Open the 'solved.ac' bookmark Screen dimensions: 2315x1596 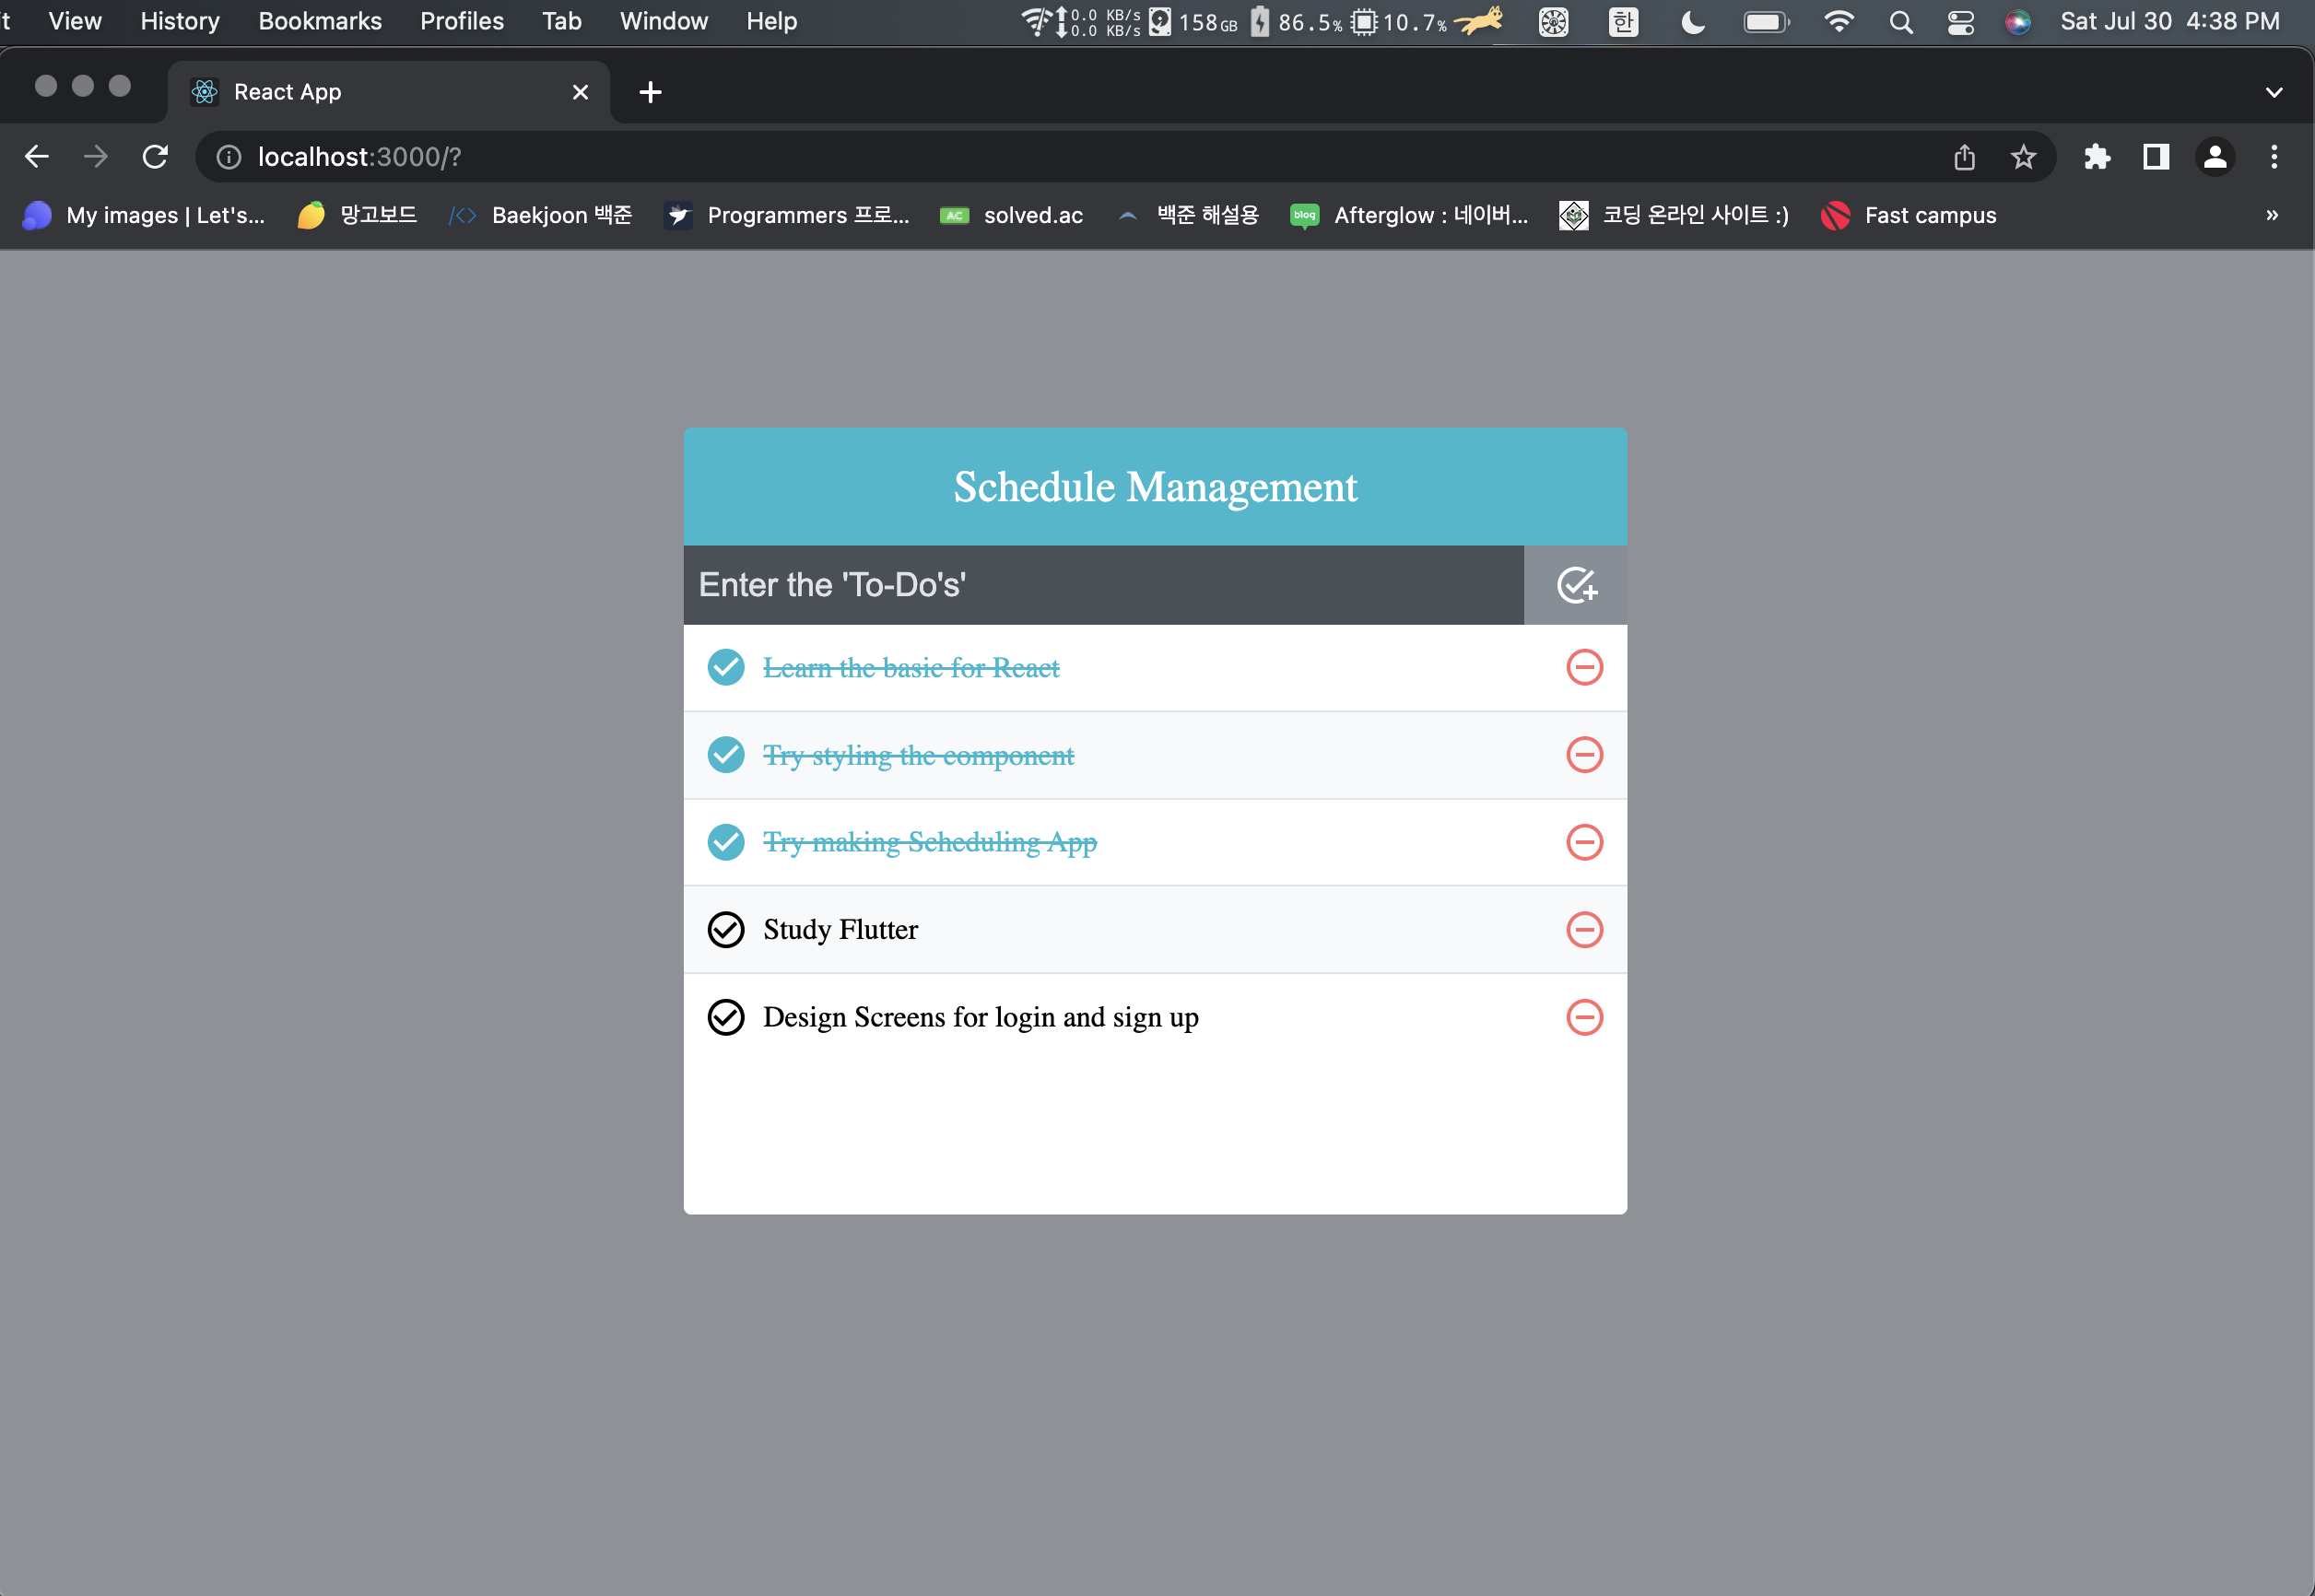[x=1012, y=215]
